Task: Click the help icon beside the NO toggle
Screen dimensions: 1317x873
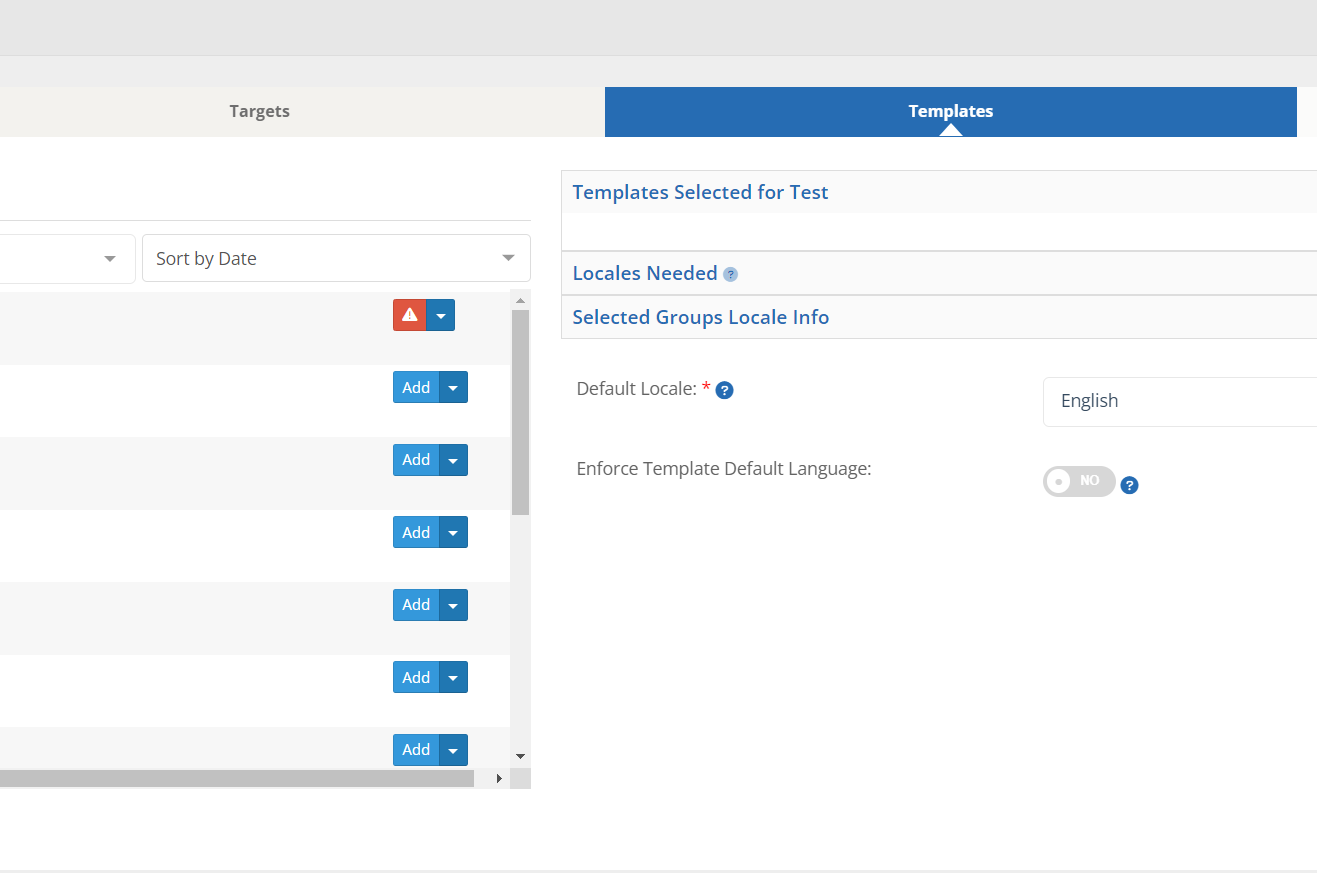Action: pyautogui.click(x=1129, y=485)
